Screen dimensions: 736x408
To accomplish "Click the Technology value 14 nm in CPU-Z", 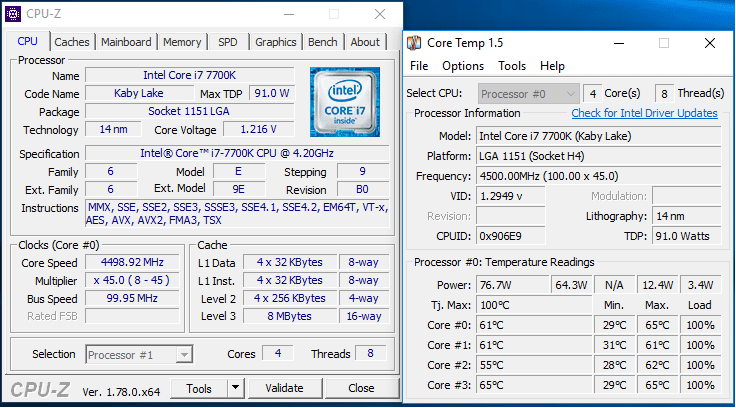I will pyautogui.click(x=113, y=129).
